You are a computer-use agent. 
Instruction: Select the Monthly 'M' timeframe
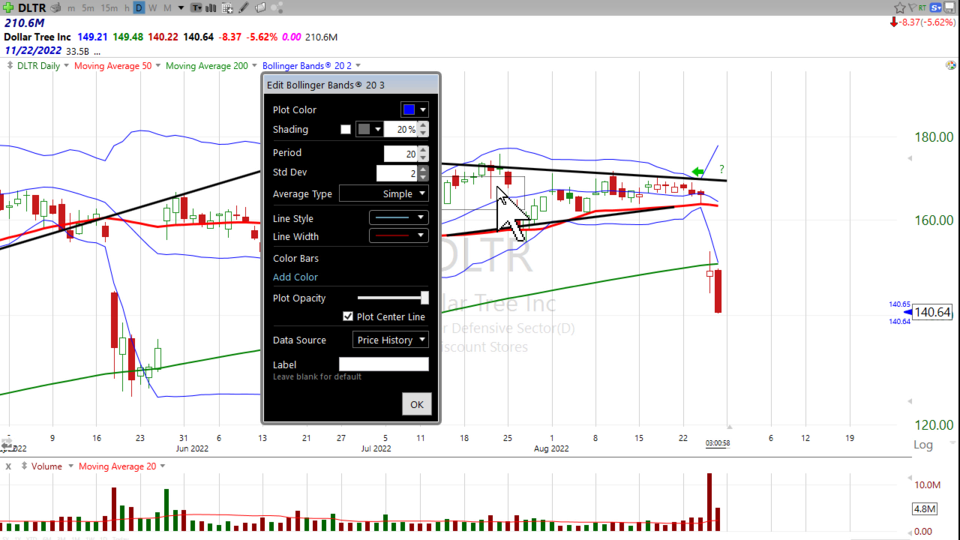pyautogui.click(x=167, y=8)
